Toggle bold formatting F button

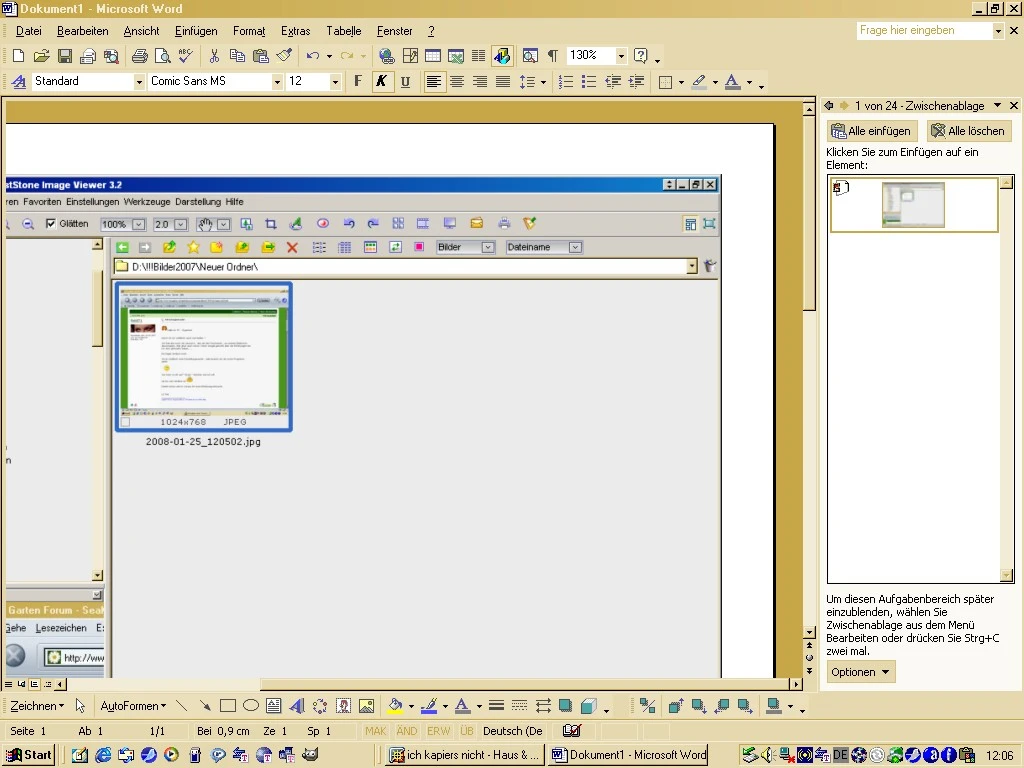pyautogui.click(x=358, y=82)
